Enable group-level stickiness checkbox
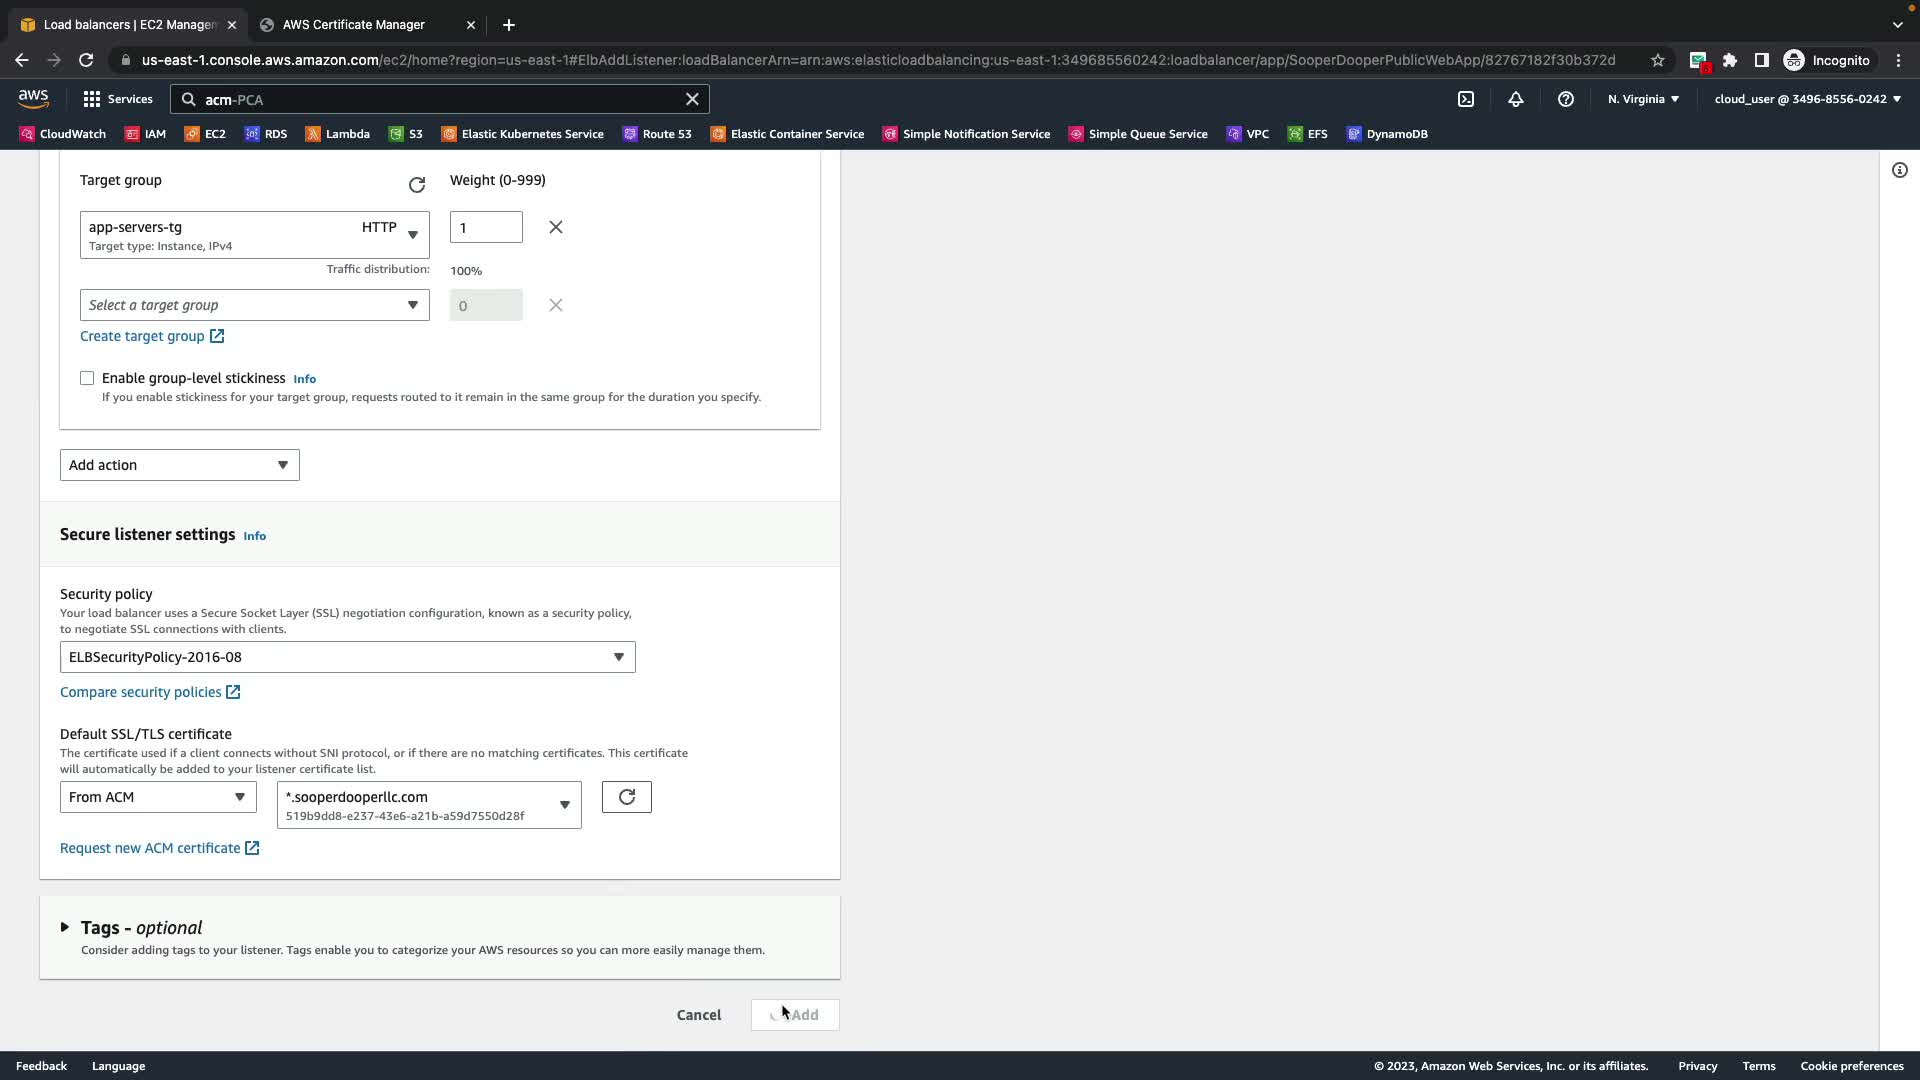The height and width of the screenshot is (1080, 1920). (87, 378)
